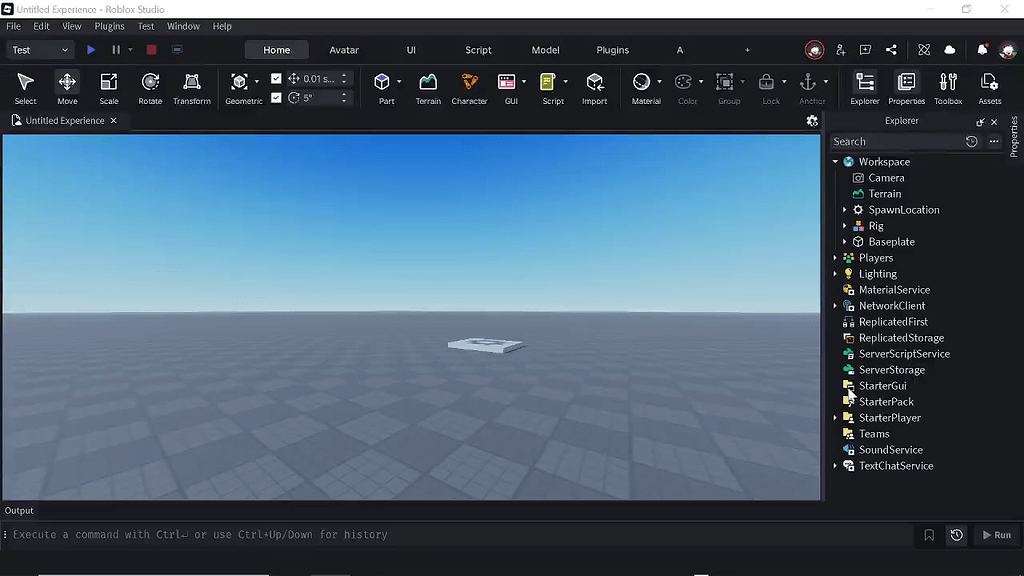The width and height of the screenshot is (1024, 576).
Task: Open the Edit menu
Action: coord(41,26)
